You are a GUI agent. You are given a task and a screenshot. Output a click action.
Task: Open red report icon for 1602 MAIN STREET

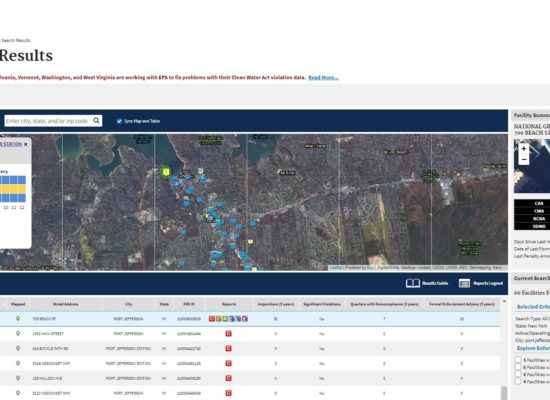coord(228,333)
